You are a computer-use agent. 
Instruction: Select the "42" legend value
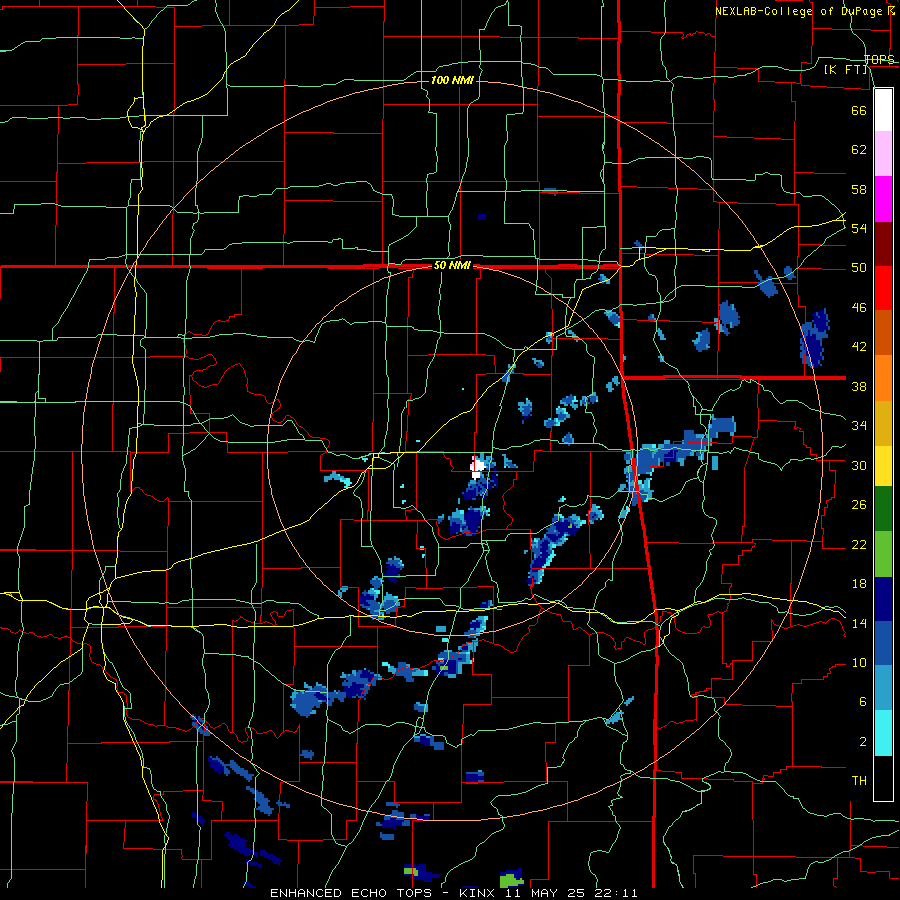pyautogui.click(x=859, y=347)
